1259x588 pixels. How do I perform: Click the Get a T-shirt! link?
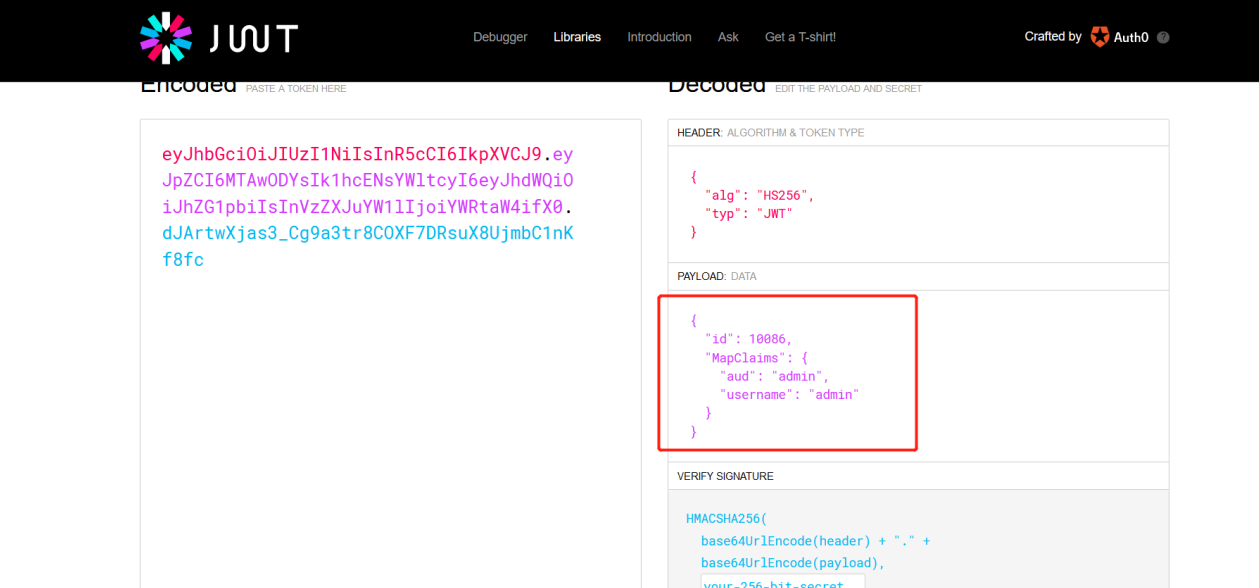coord(800,37)
